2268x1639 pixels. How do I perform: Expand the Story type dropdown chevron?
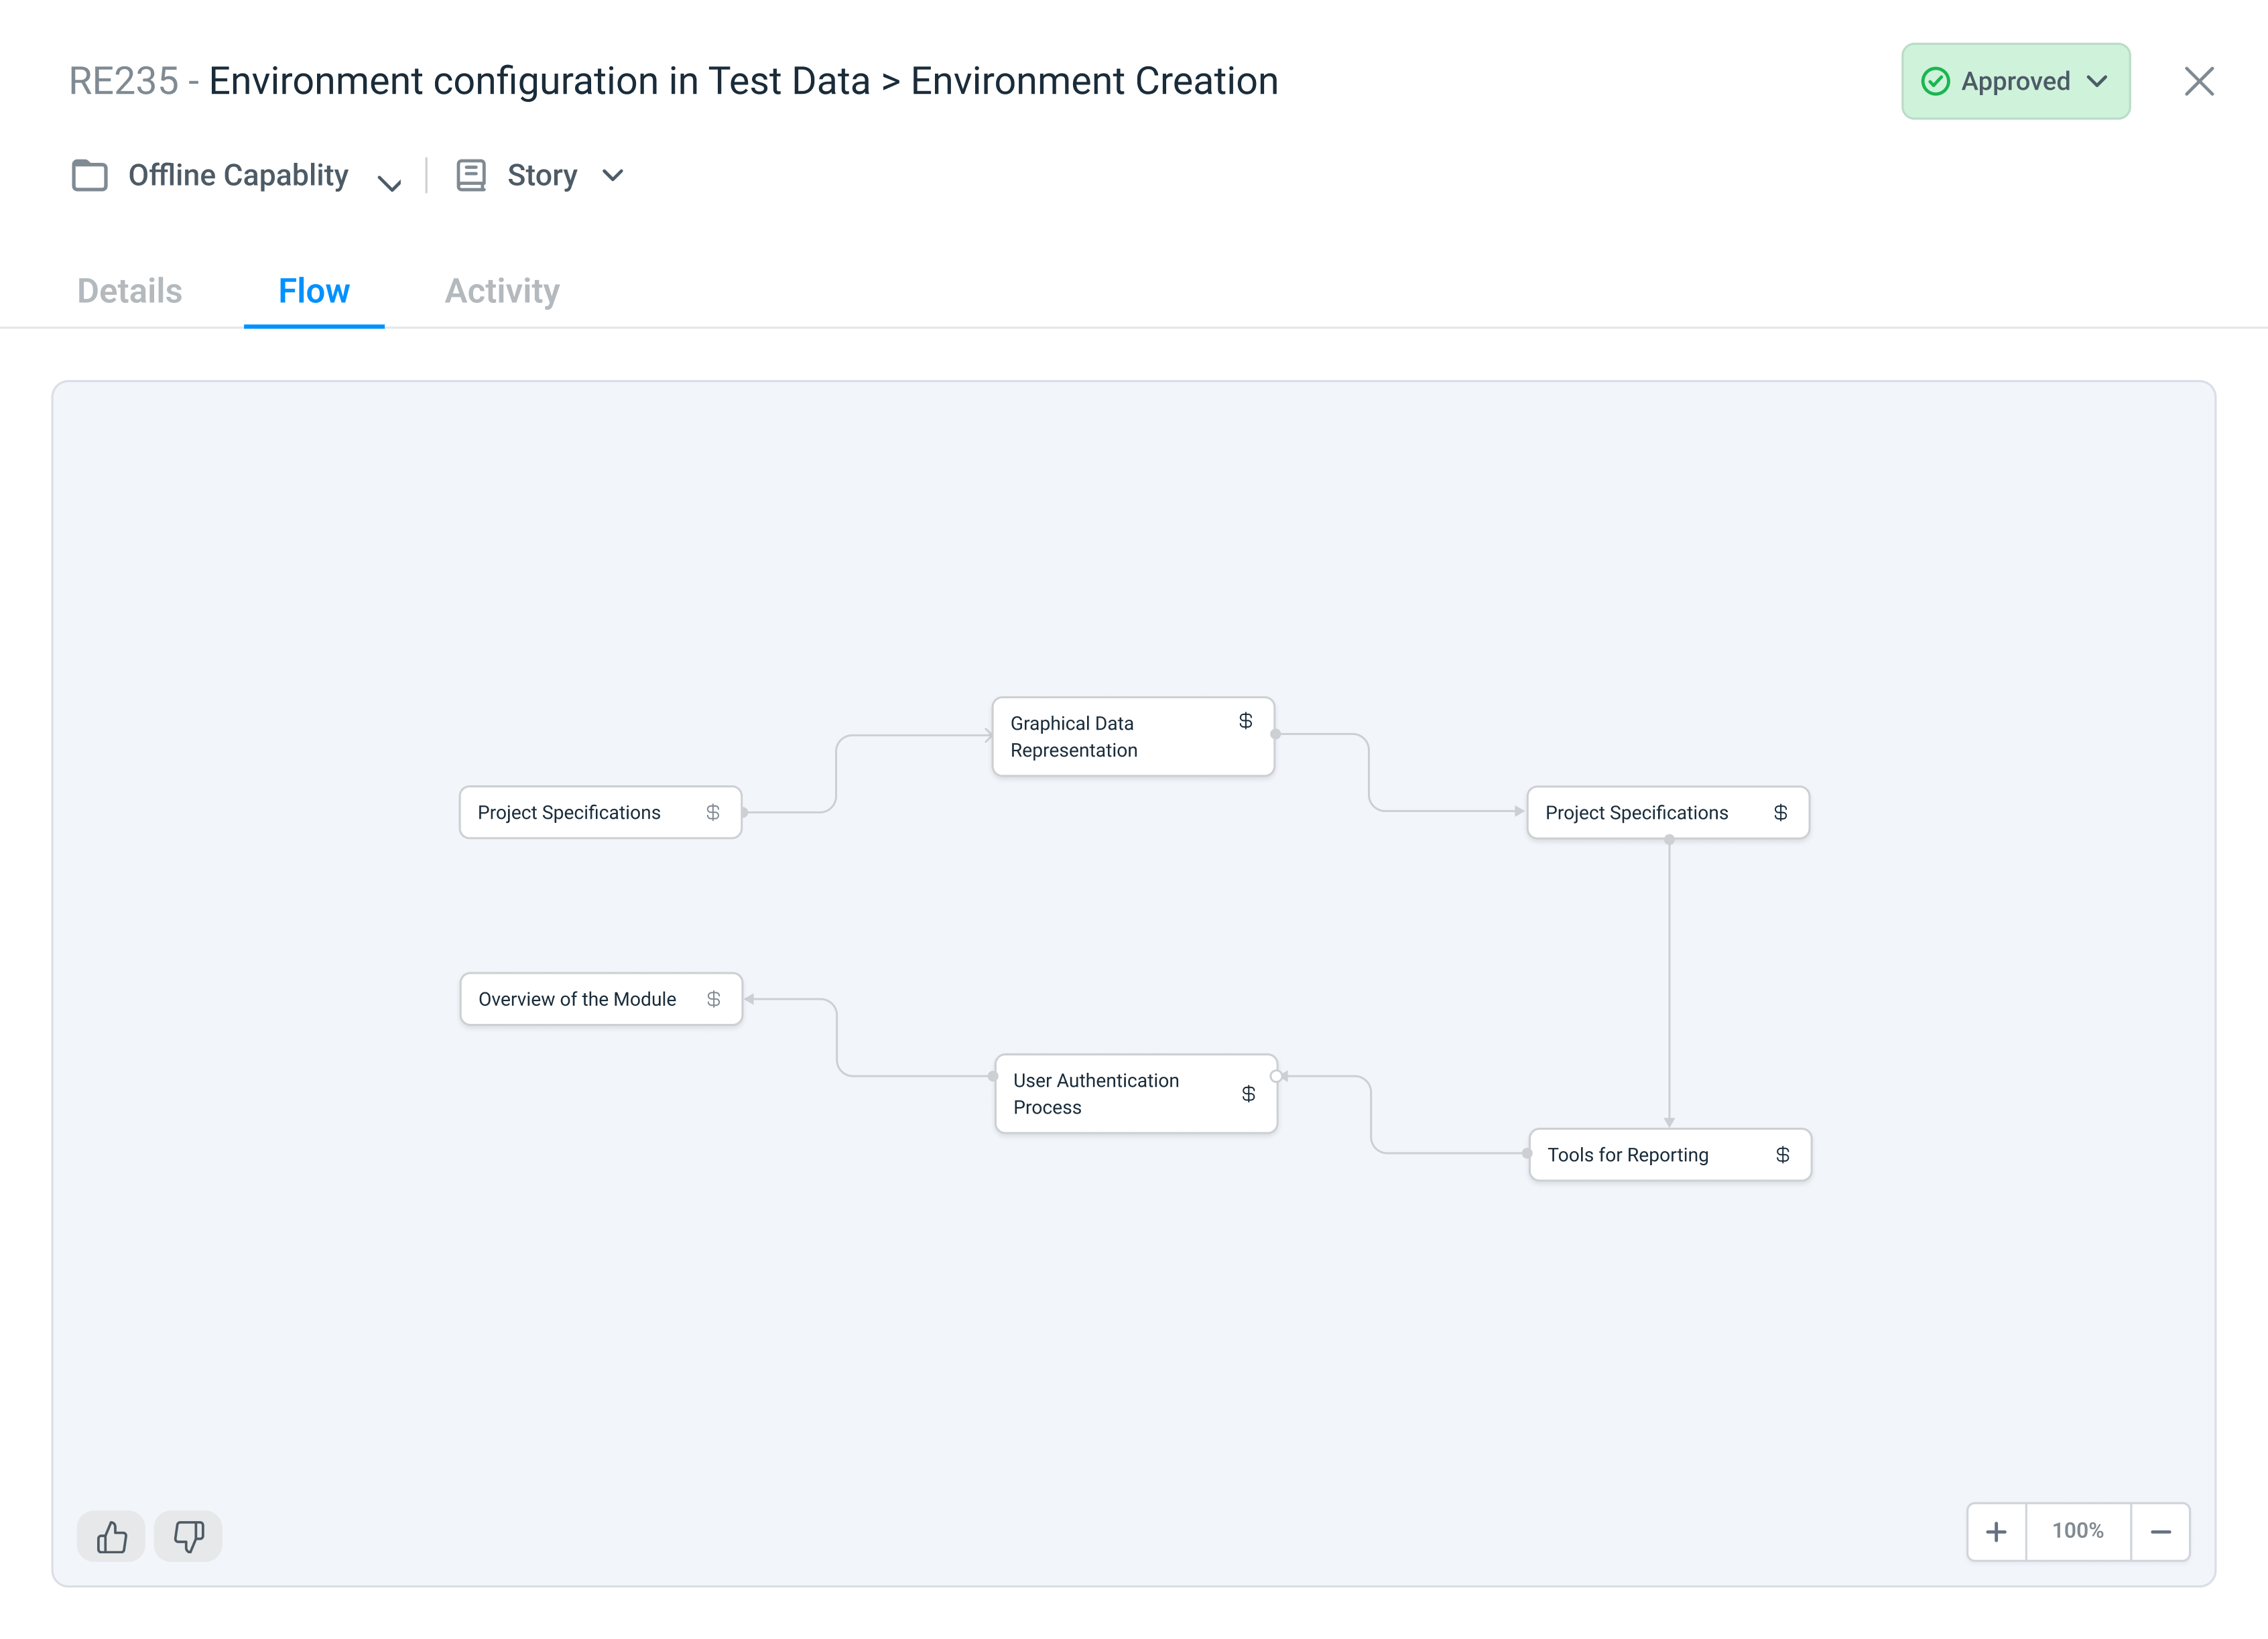(613, 175)
